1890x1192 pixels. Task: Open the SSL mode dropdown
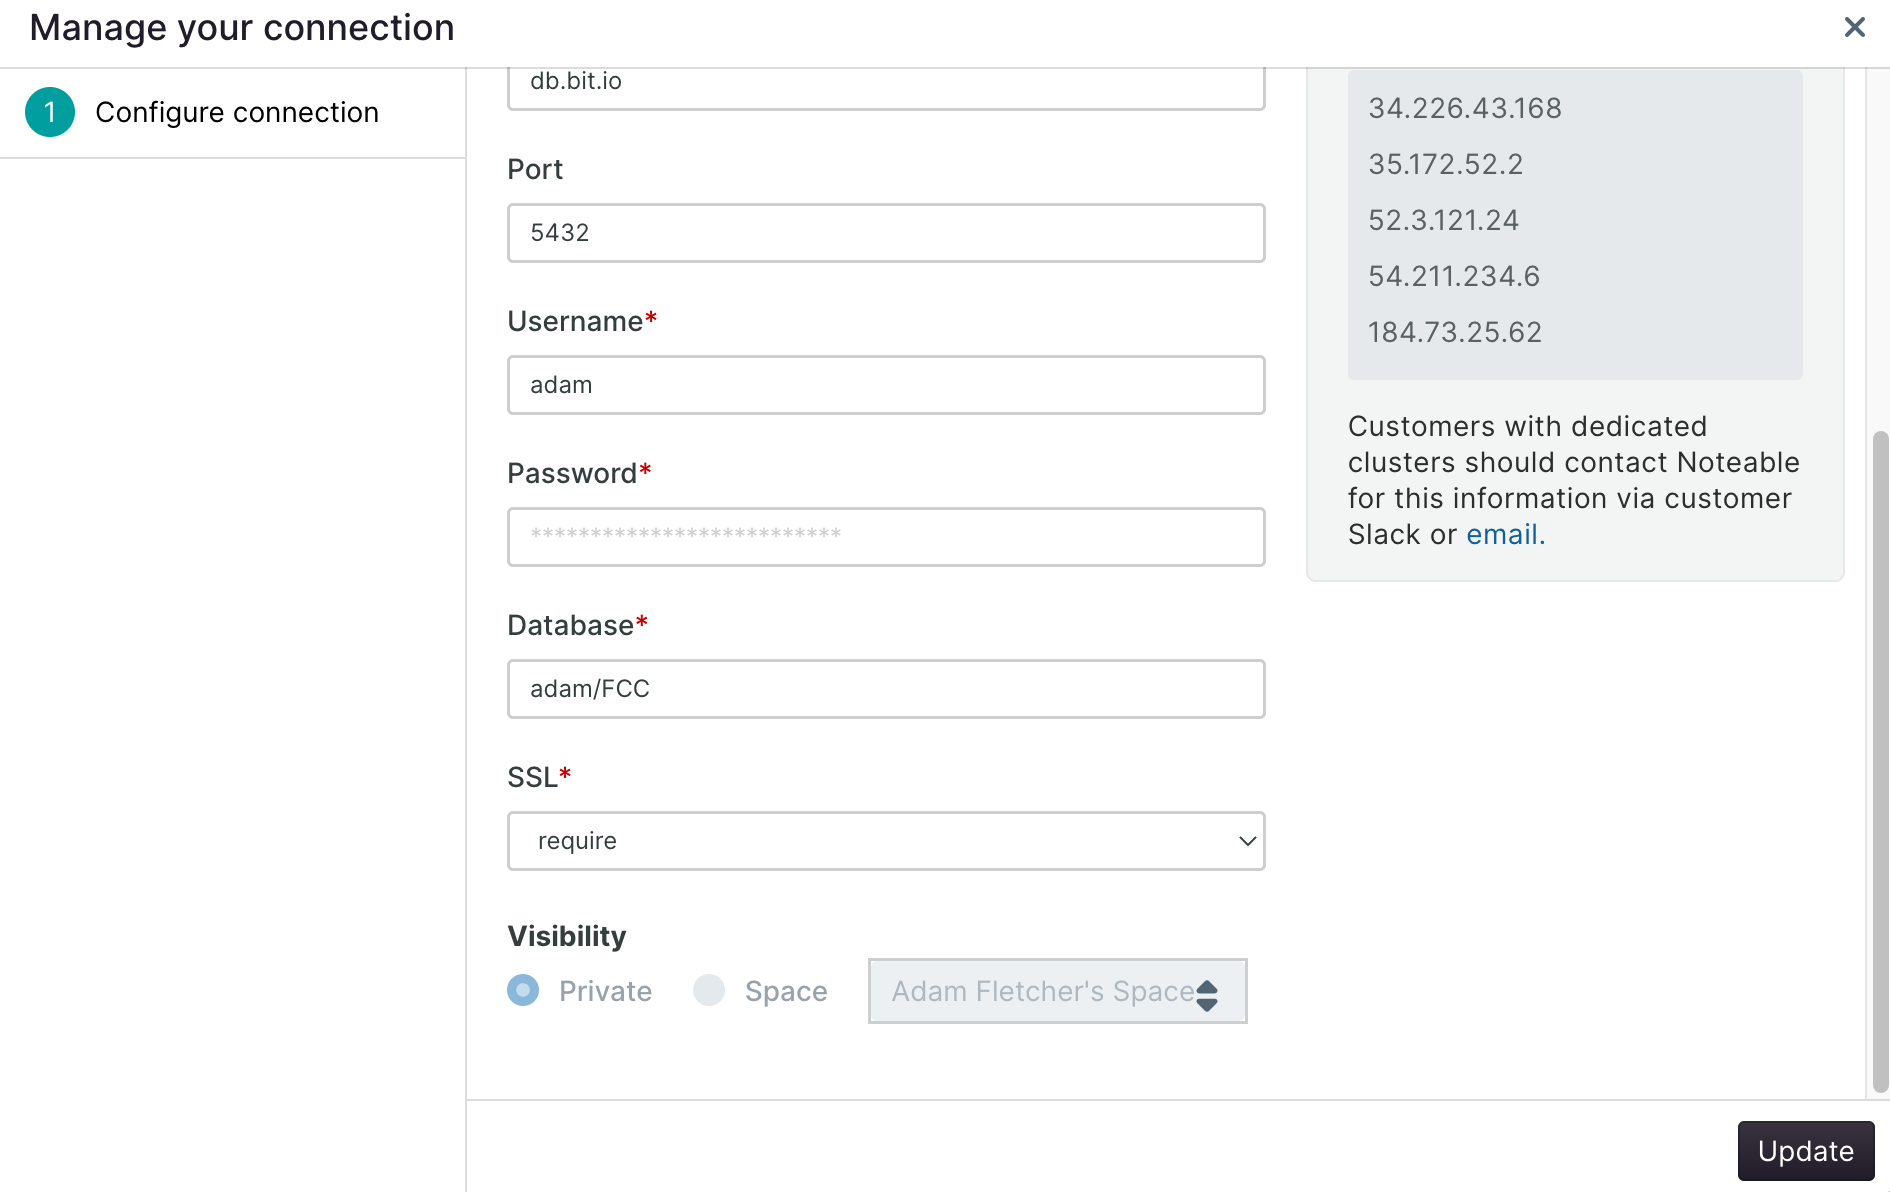(x=885, y=841)
